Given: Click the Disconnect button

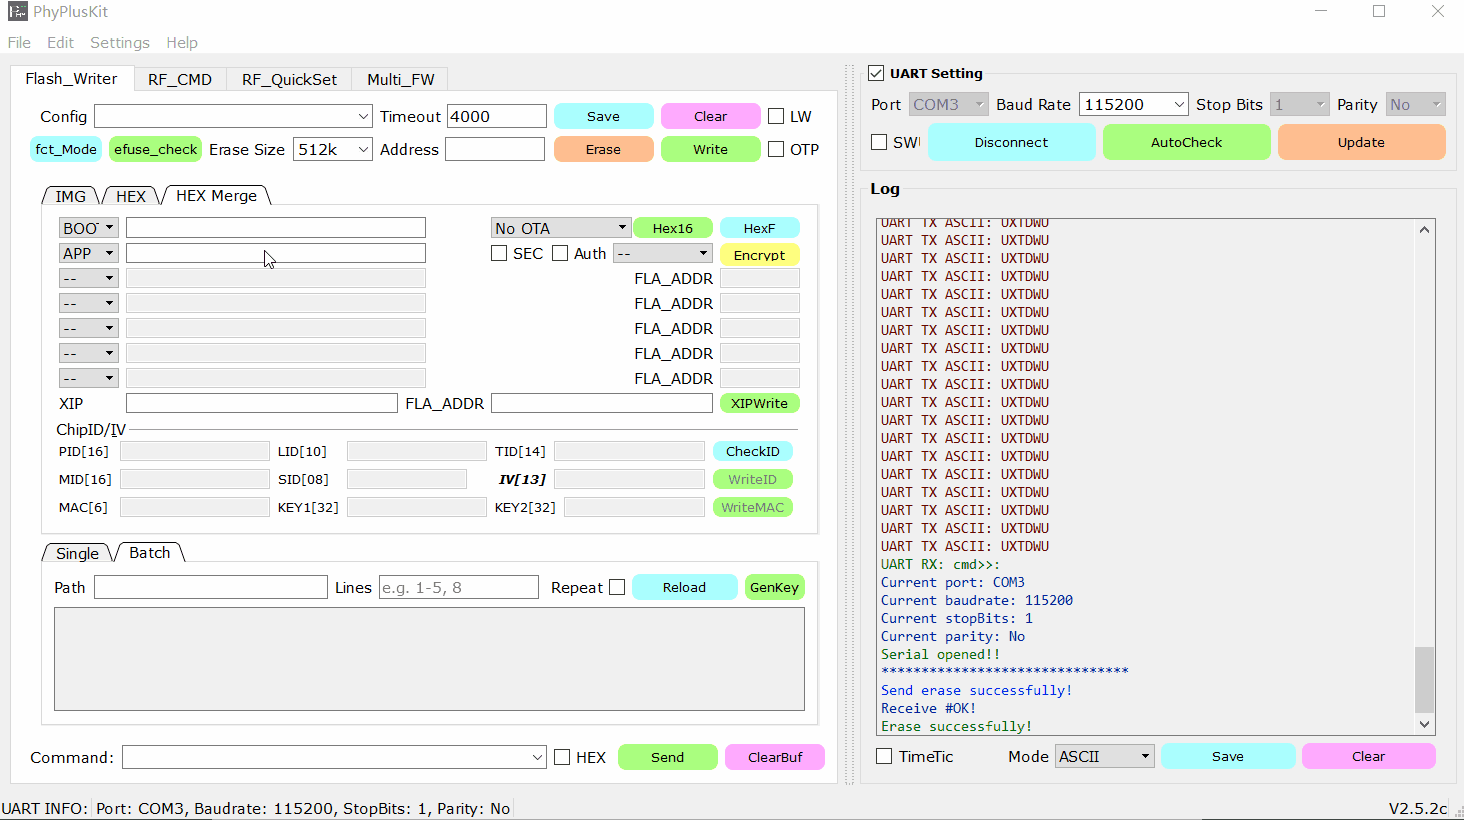Looking at the screenshot, I should point(1011,142).
